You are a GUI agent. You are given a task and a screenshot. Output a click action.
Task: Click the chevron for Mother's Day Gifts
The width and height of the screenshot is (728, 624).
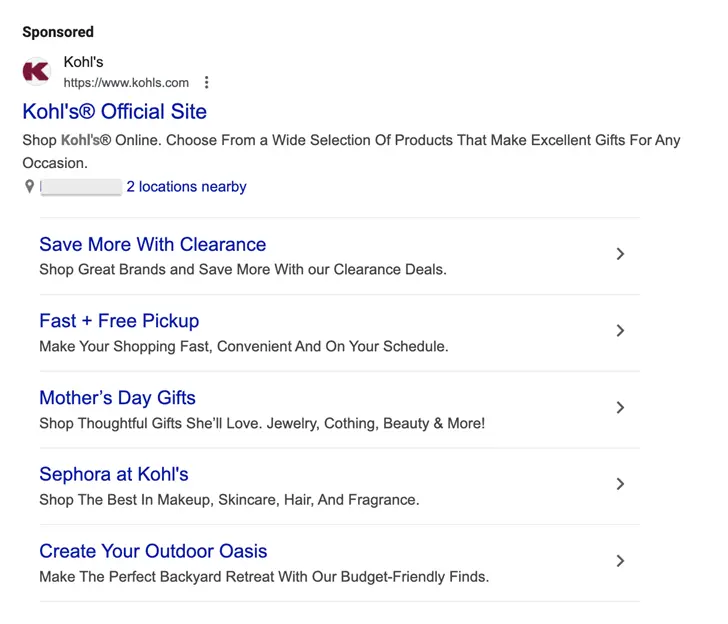[620, 408]
